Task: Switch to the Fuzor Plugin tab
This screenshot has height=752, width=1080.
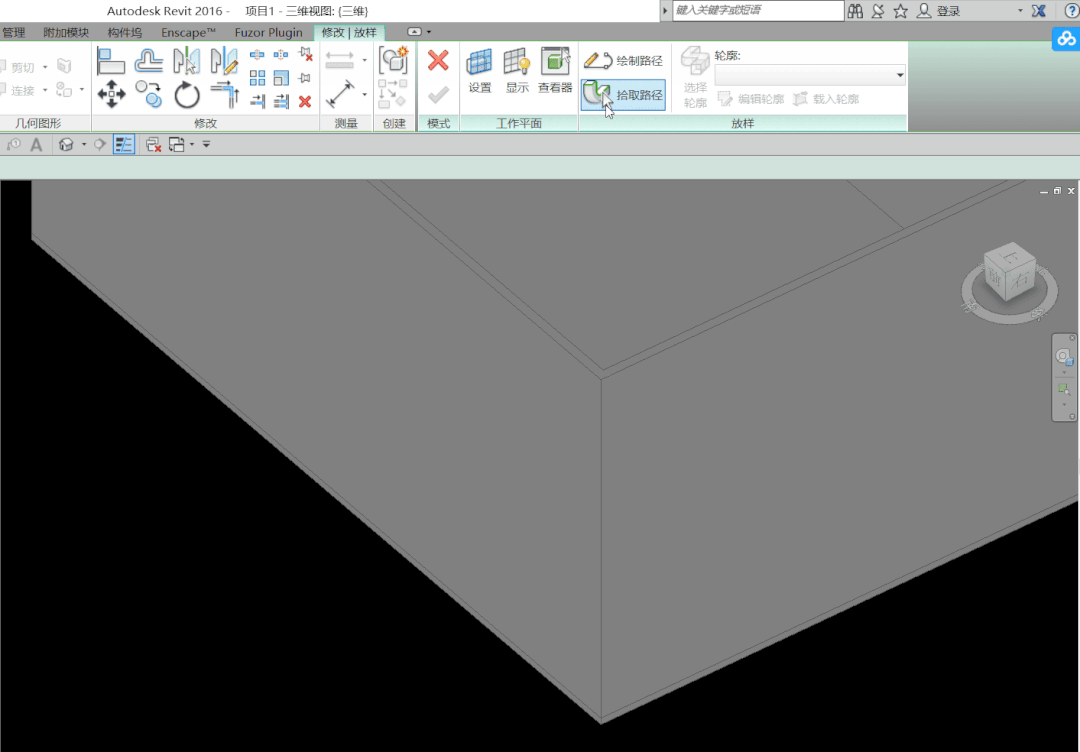Action: (269, 32)
